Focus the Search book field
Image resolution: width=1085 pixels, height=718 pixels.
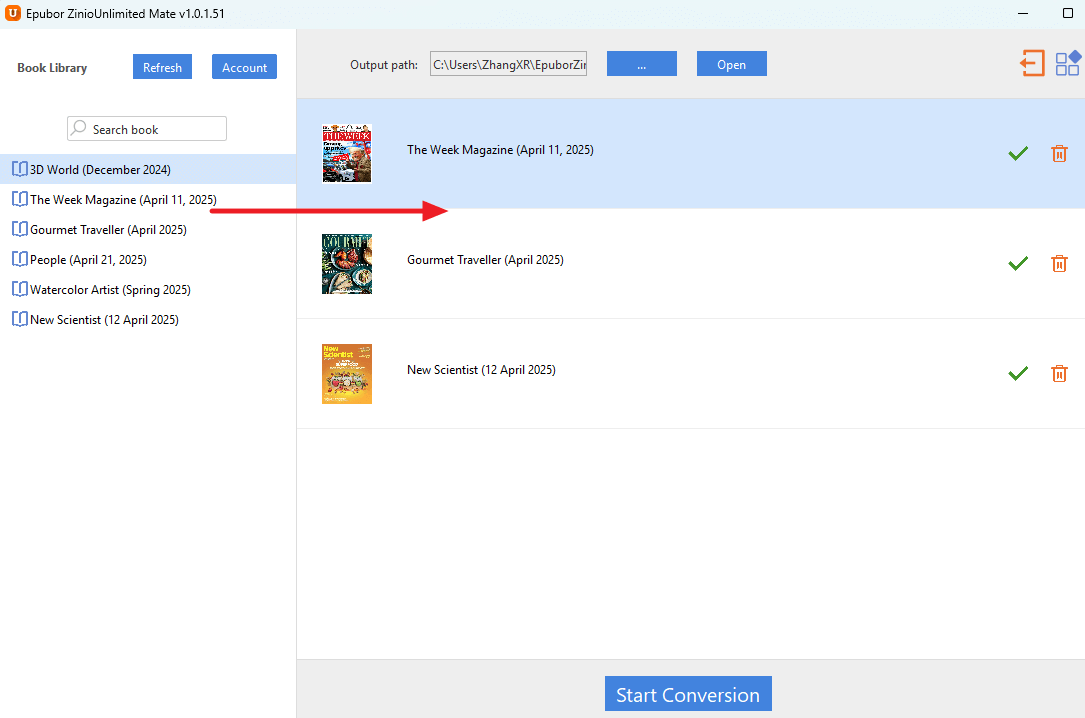[147, 129]
